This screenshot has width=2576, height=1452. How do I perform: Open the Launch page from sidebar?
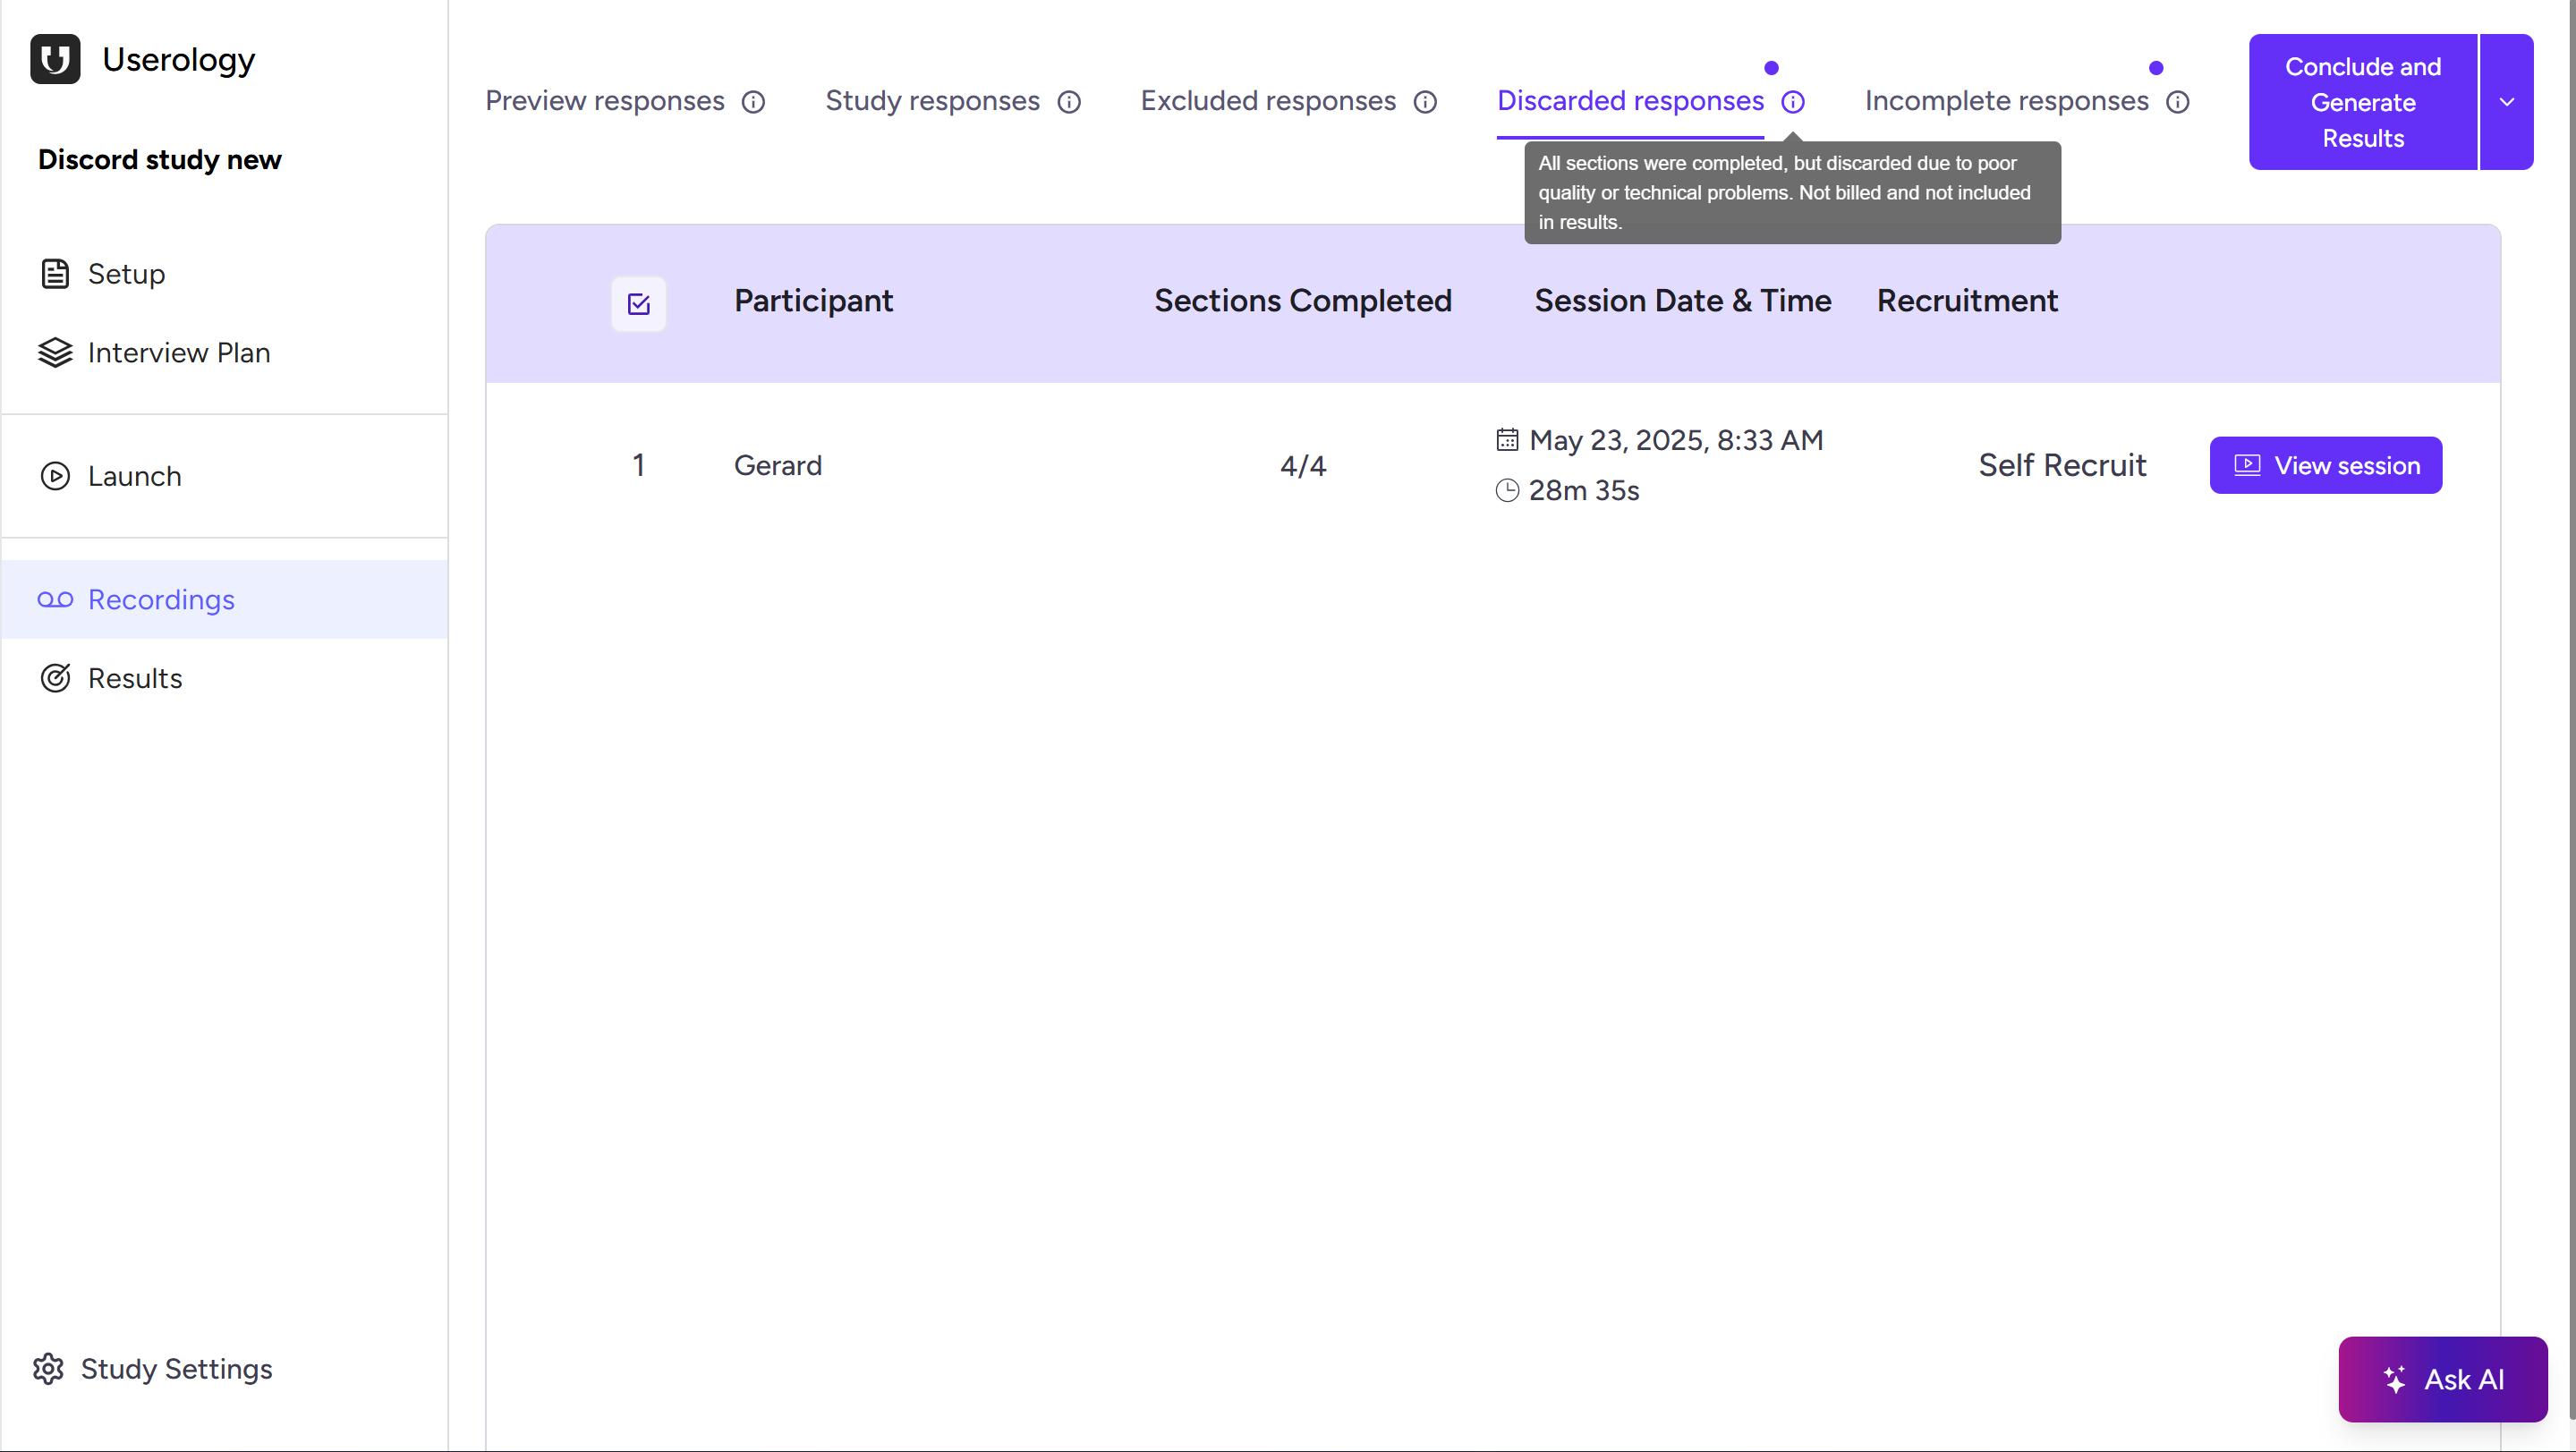[x=134, y=476]
